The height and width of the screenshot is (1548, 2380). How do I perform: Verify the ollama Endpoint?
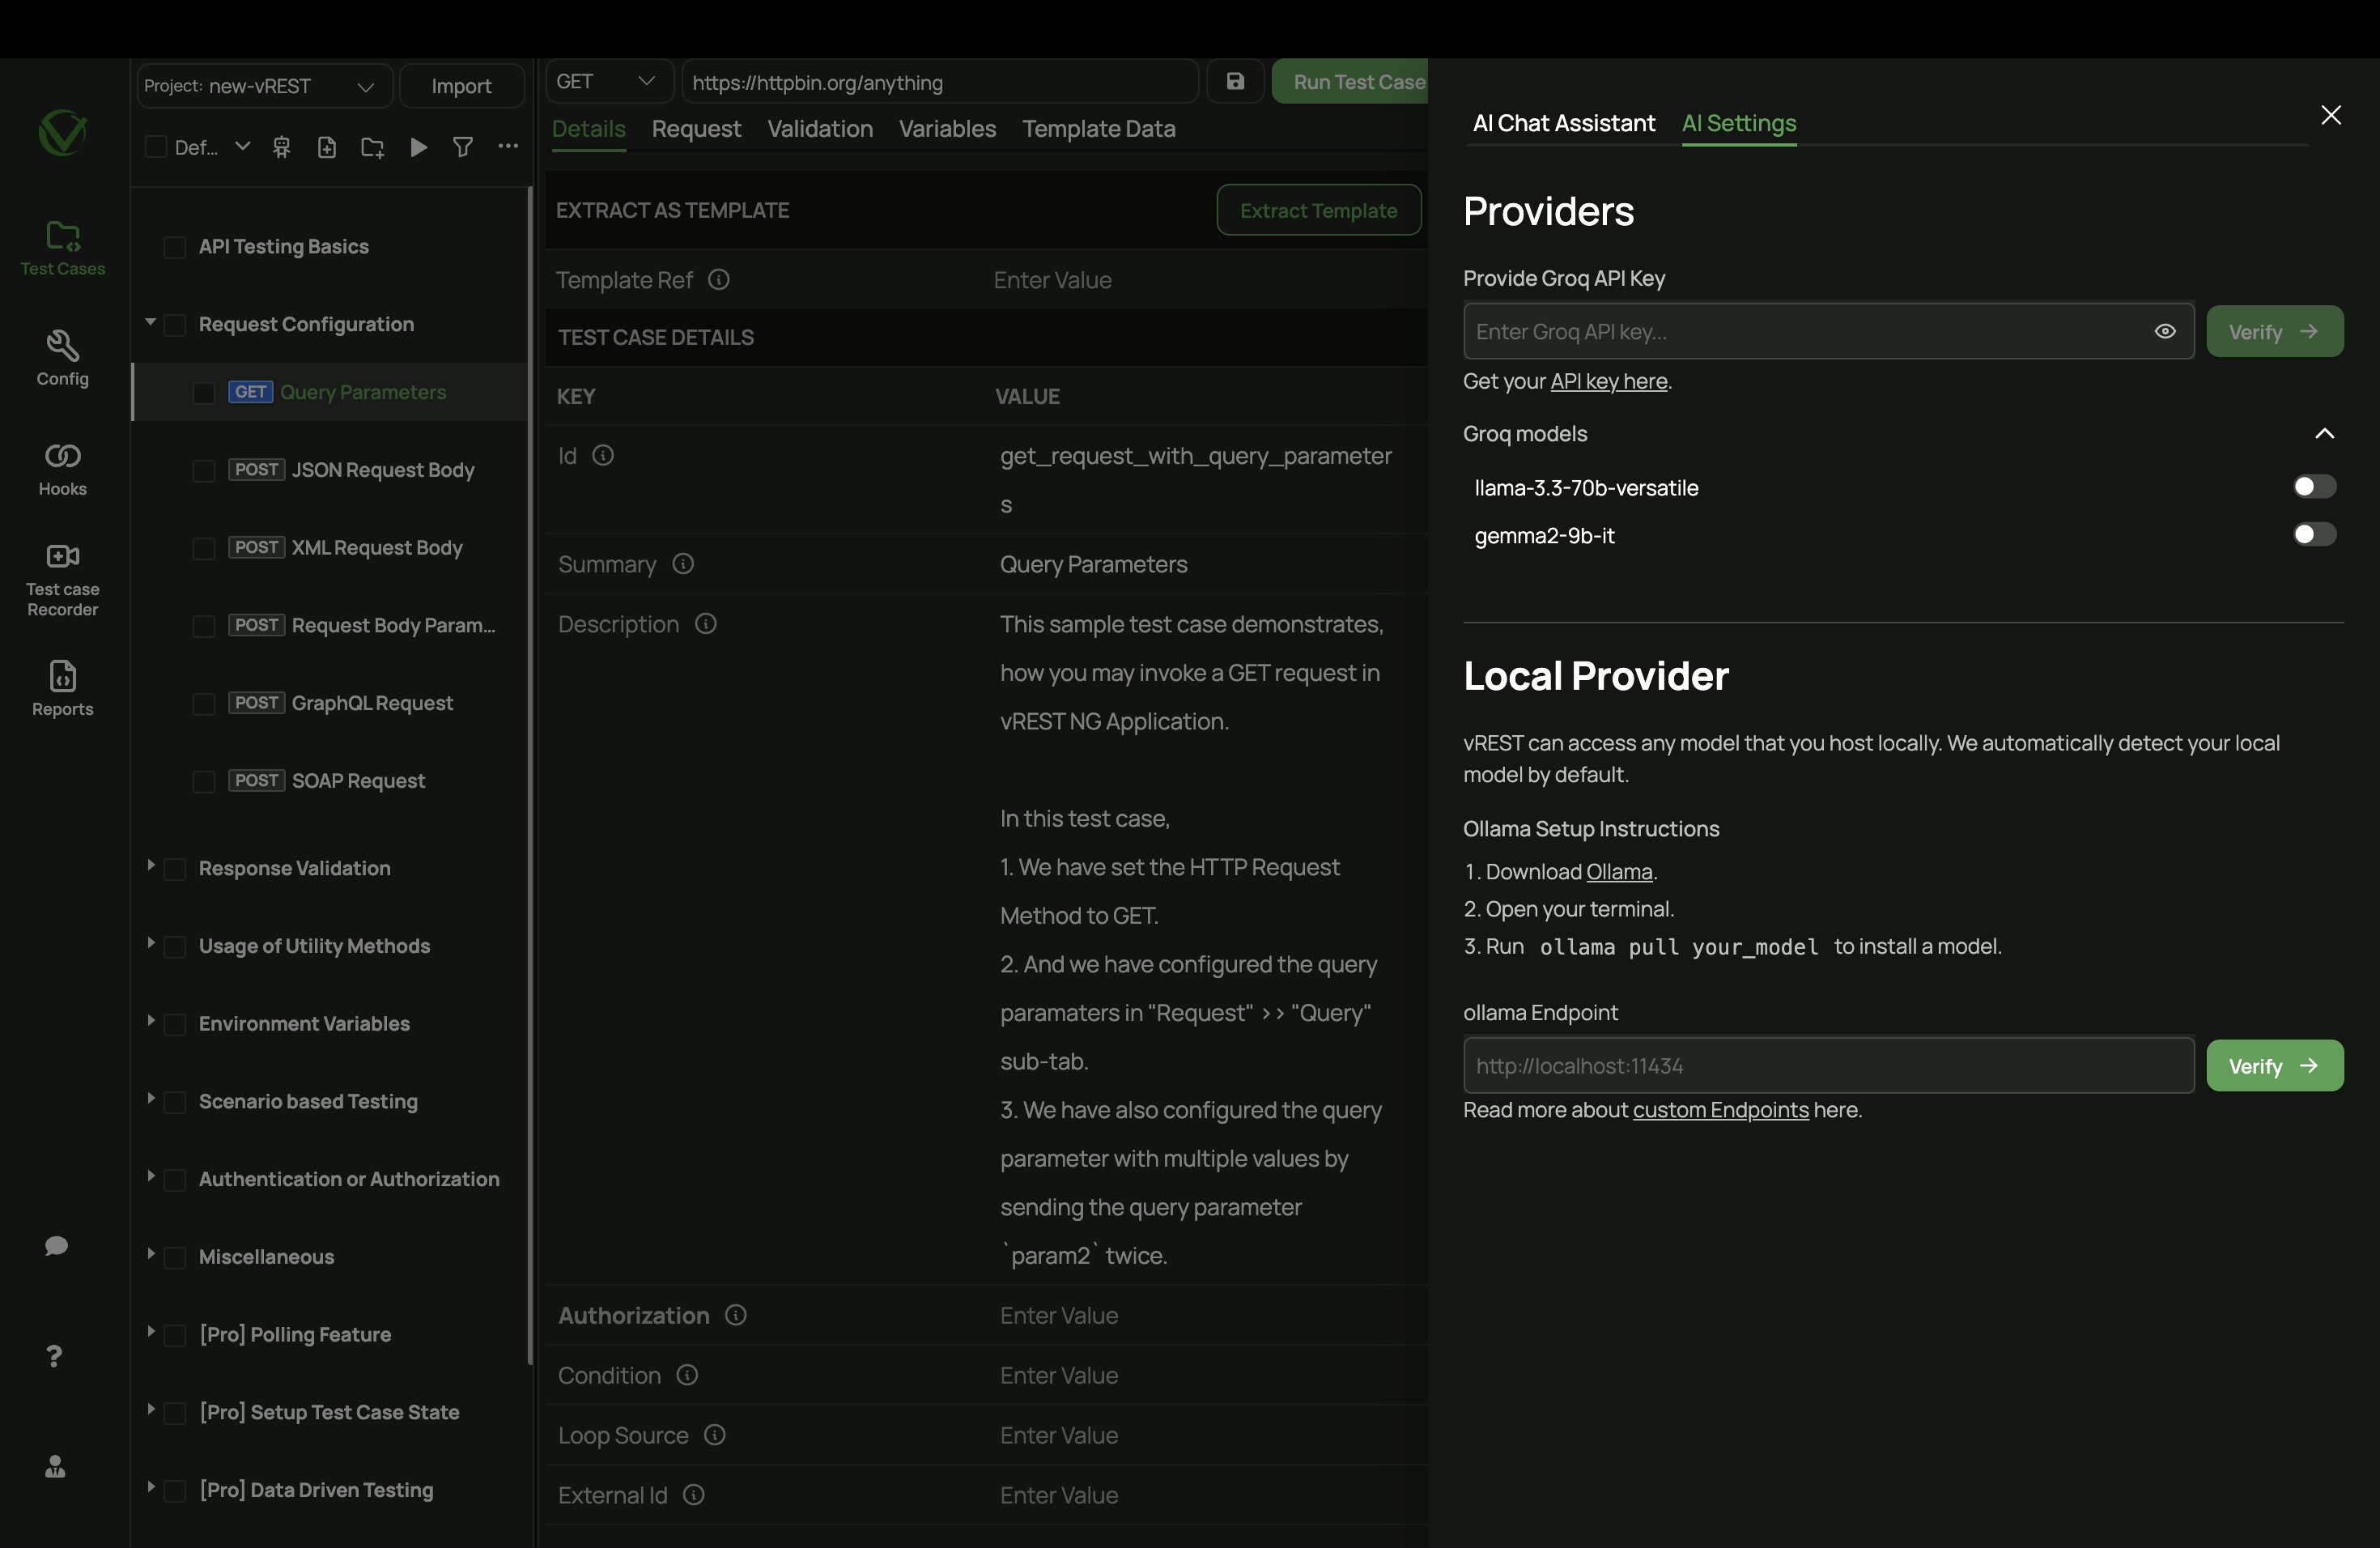(x=2274, y=1065)
